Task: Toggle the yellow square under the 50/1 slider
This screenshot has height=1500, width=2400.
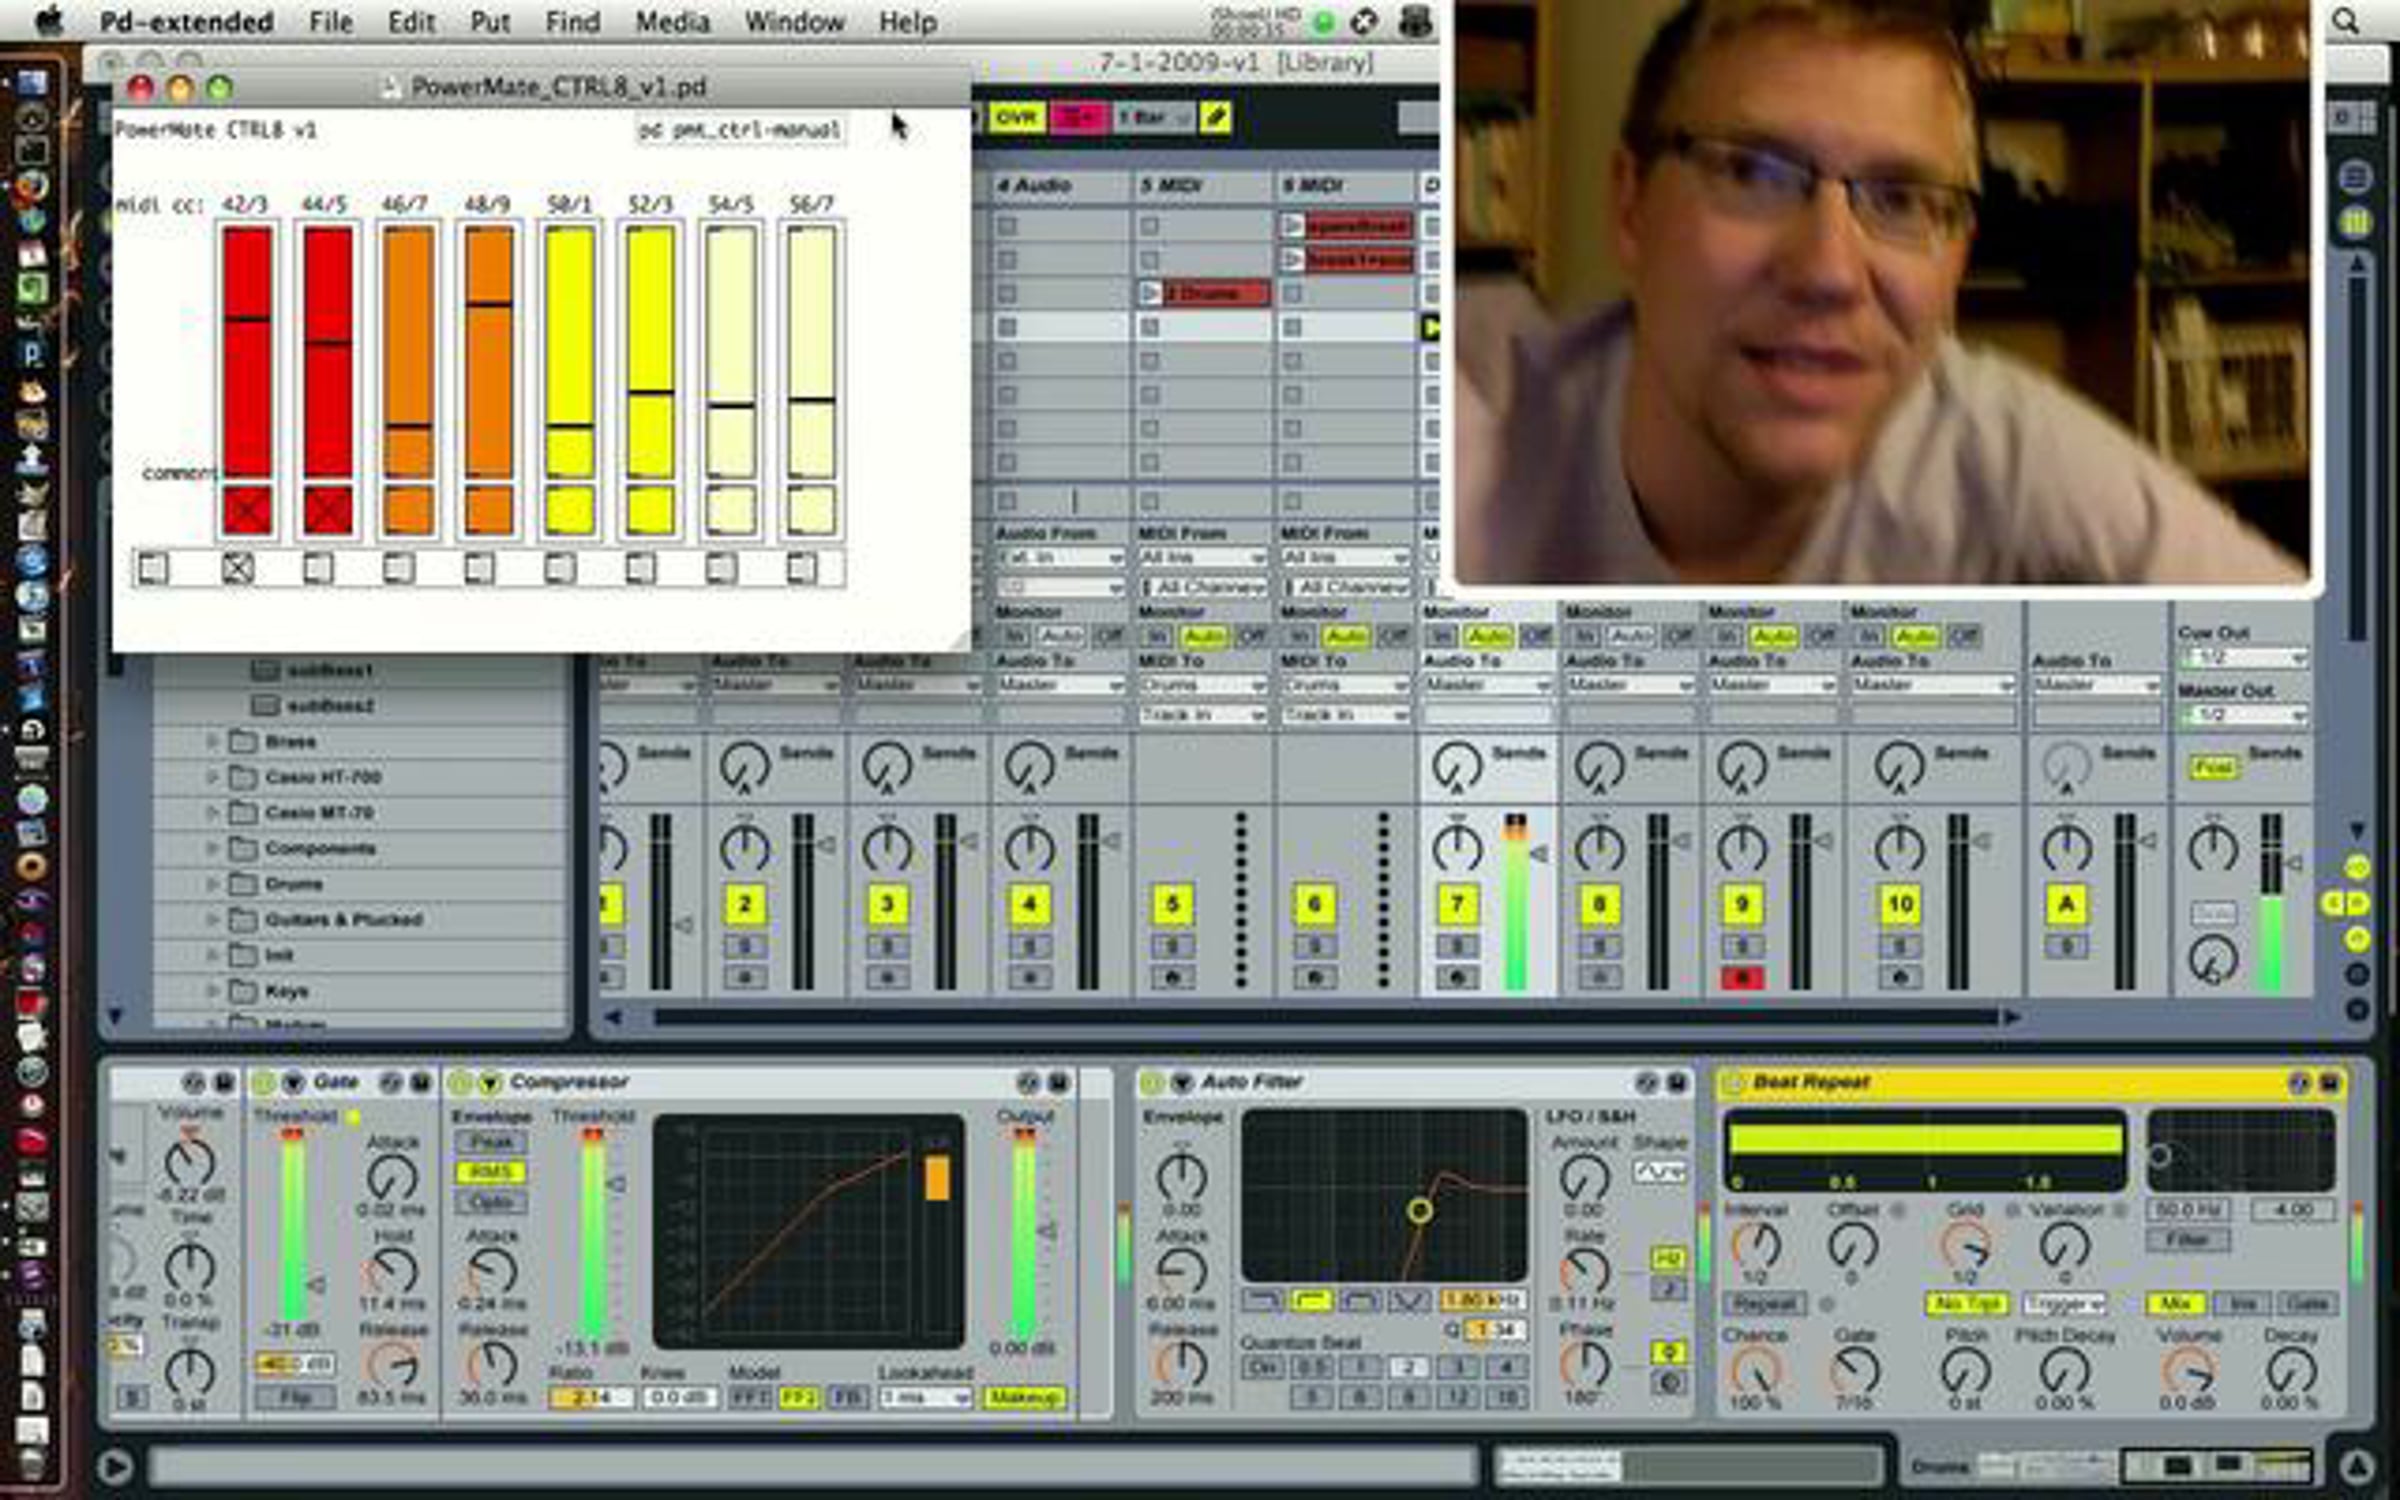Action: click(x=570, y=511)
